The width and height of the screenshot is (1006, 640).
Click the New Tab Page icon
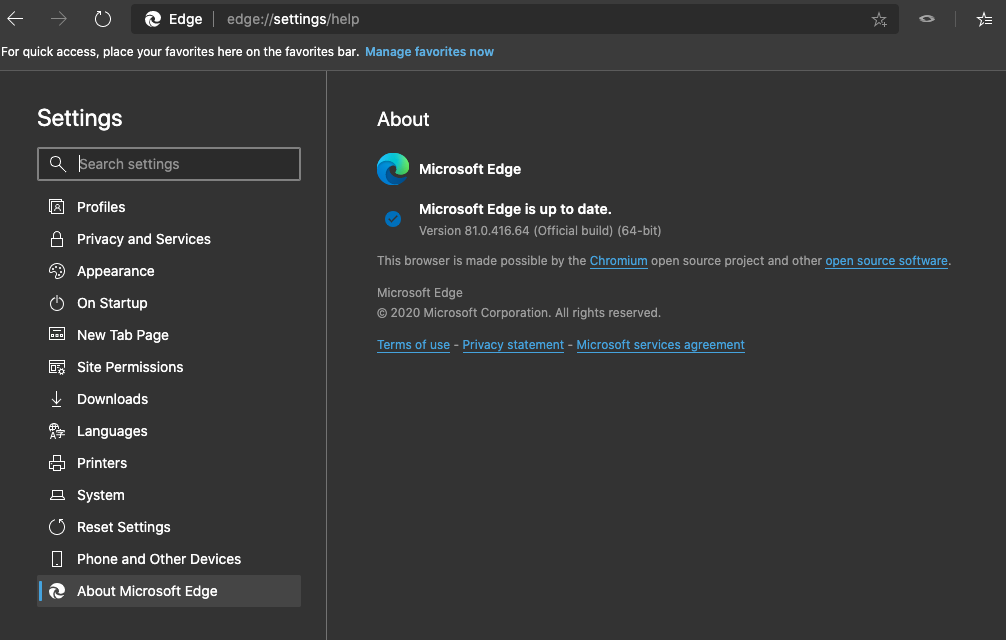pos(56,334)
